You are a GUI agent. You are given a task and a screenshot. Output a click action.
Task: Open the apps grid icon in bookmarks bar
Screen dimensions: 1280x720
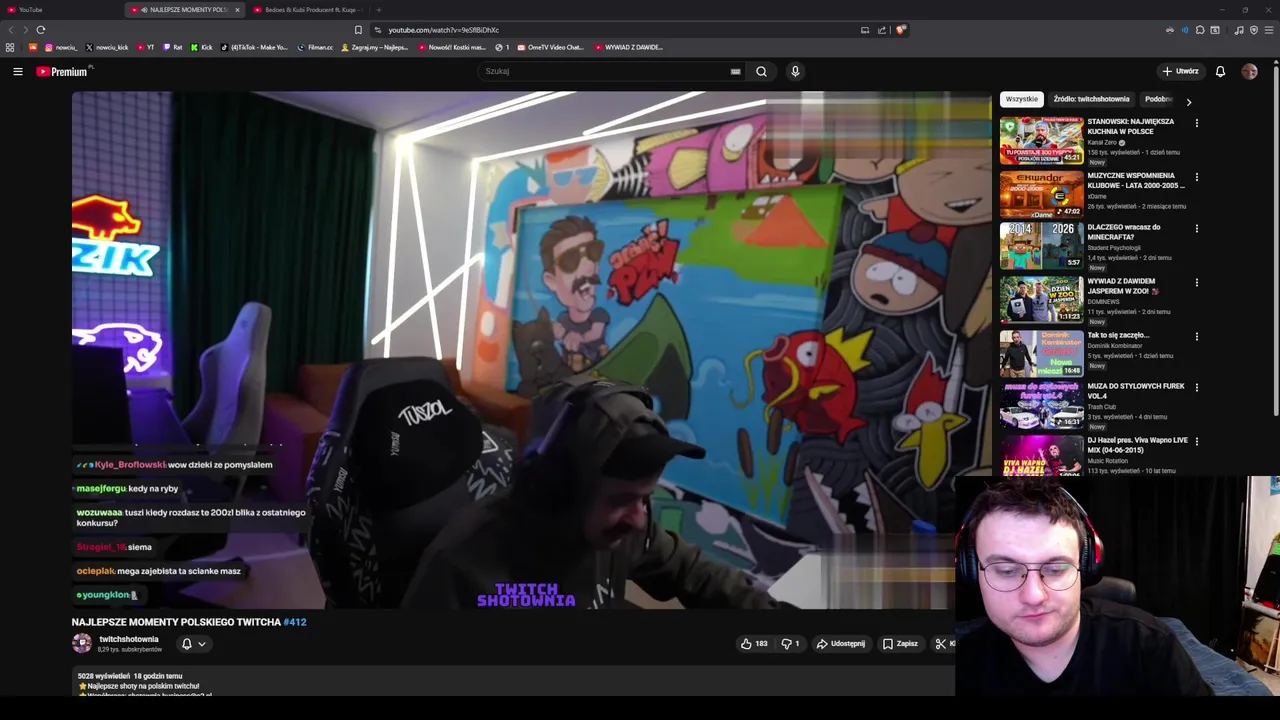10,47
